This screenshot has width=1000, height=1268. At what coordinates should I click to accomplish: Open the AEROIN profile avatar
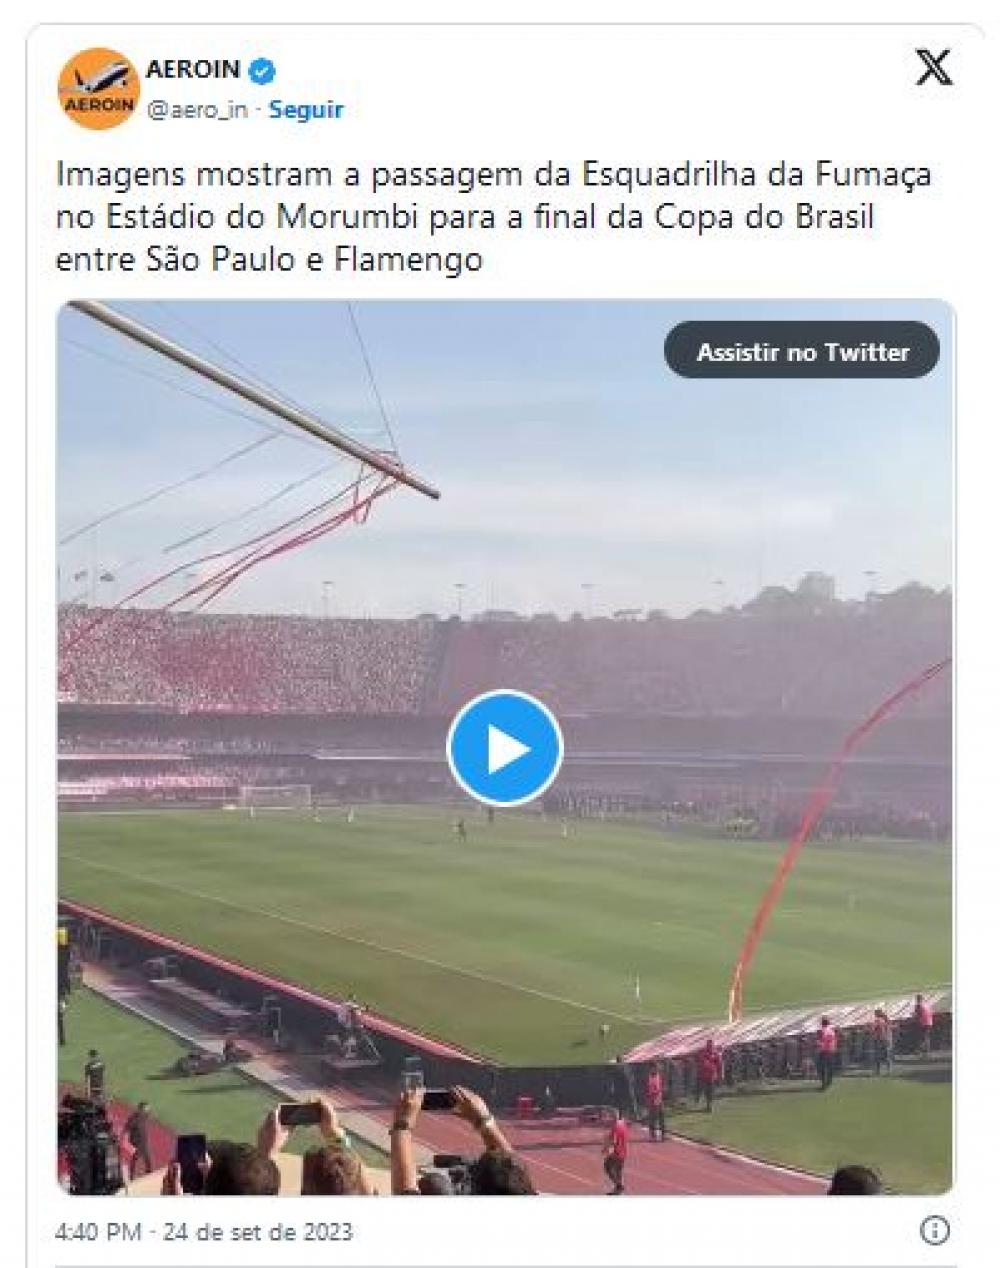pyautogui.click(x=97, y=90)
